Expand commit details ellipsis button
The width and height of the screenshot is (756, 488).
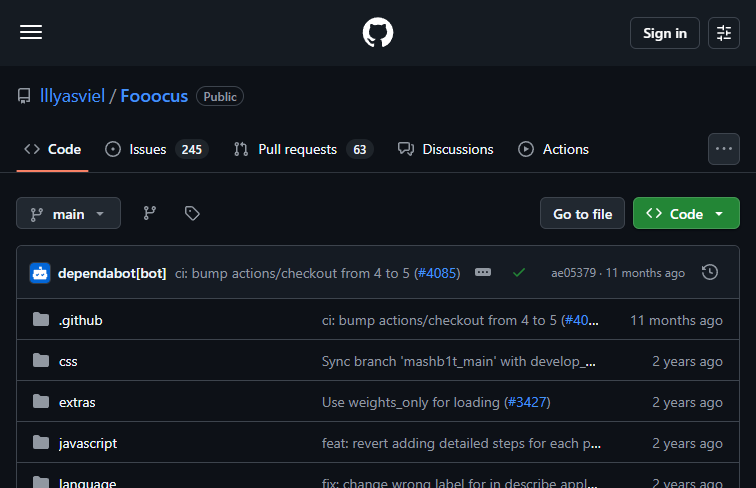483,272
